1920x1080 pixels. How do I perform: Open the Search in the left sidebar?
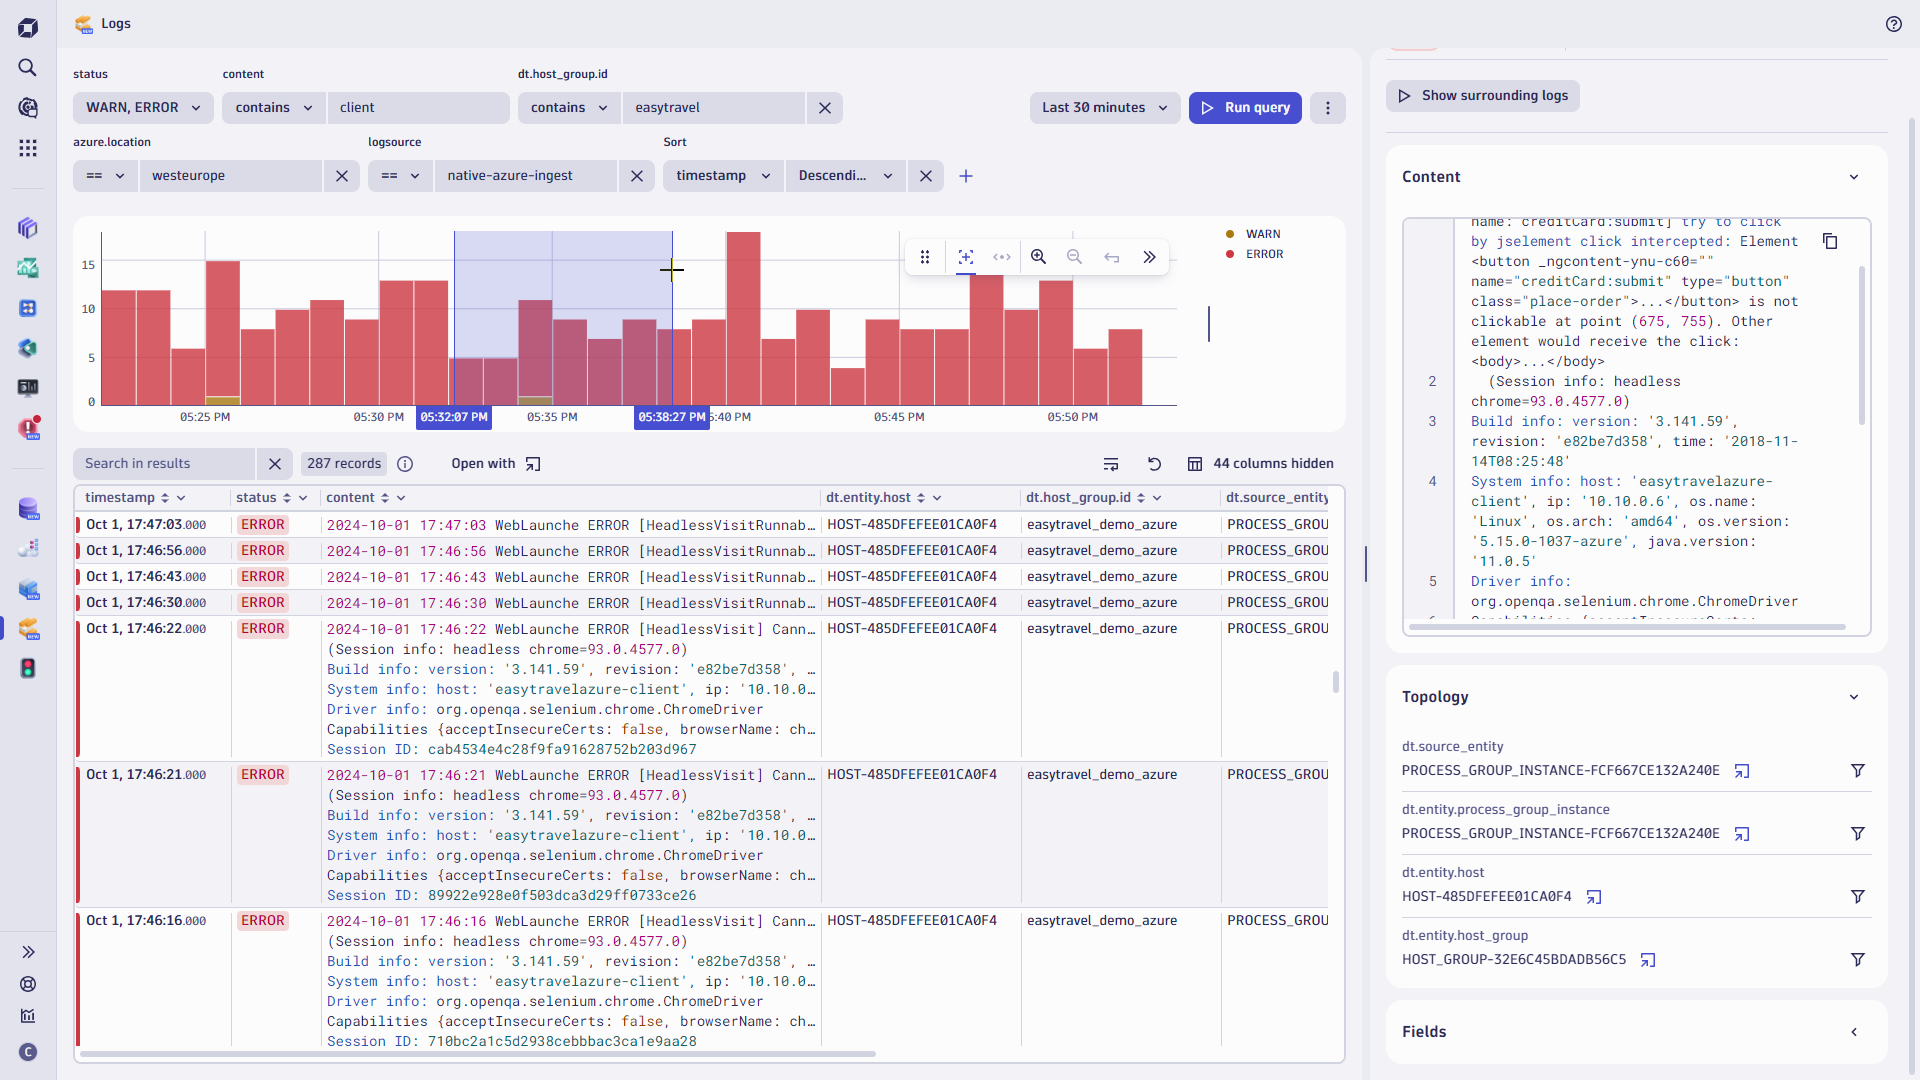point(27,68)
